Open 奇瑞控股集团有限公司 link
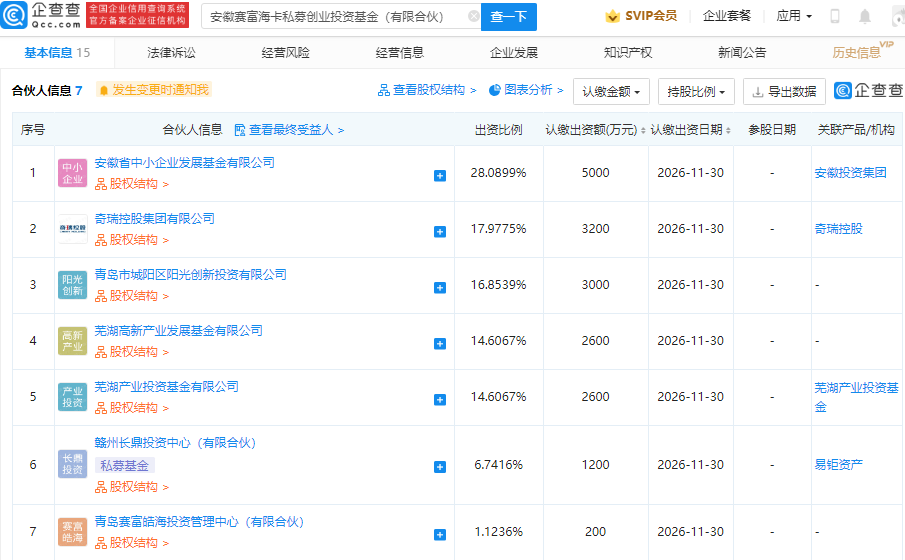Viewport: 905px width, 560px height. (155, 219)
